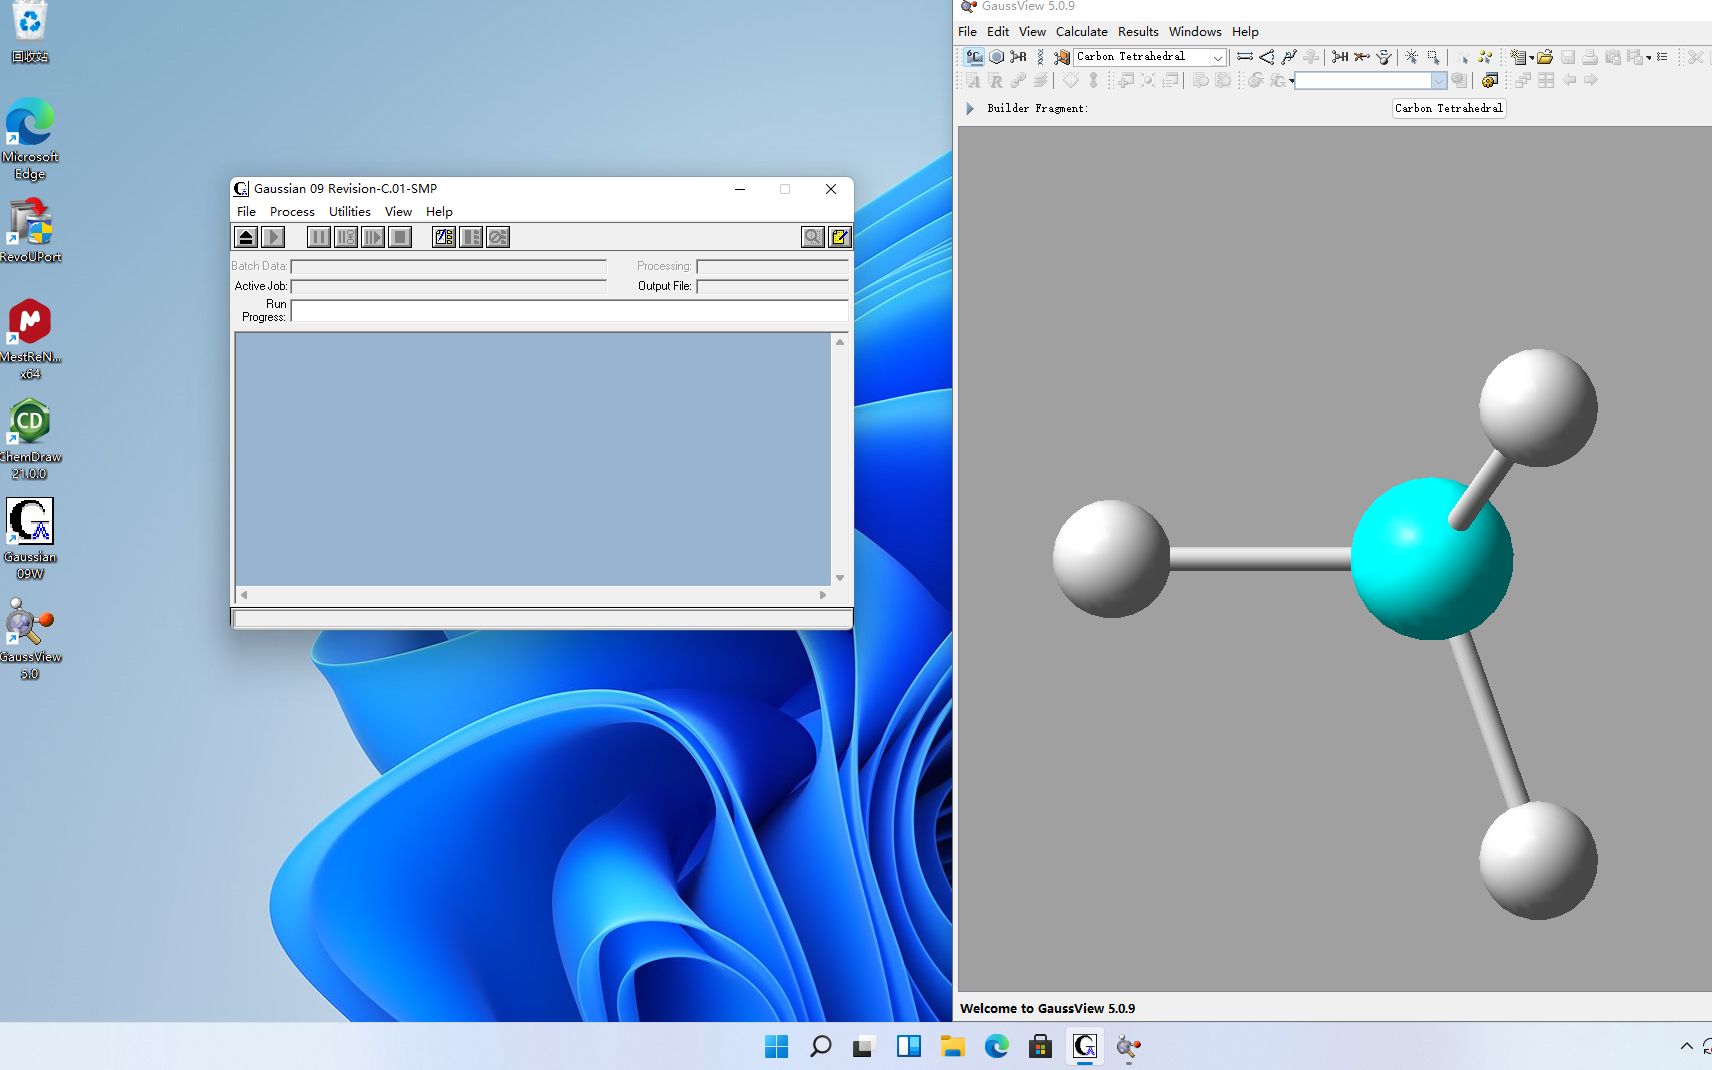Select the Ring Fragment tool in GaussView
The image size is (1712, 1070).
997,57
